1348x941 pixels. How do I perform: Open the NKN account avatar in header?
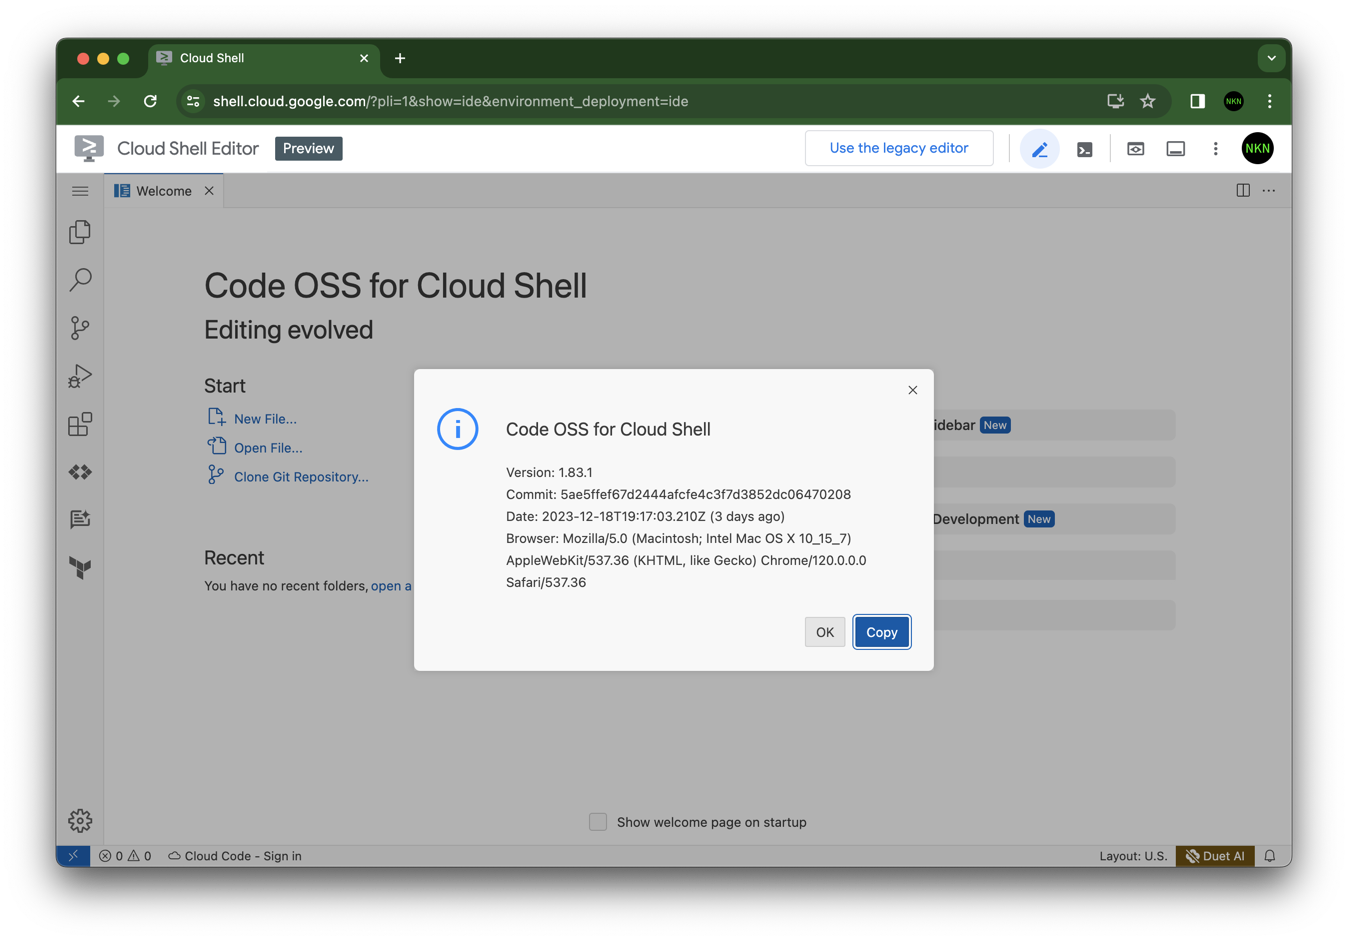tap(1258, 149)
